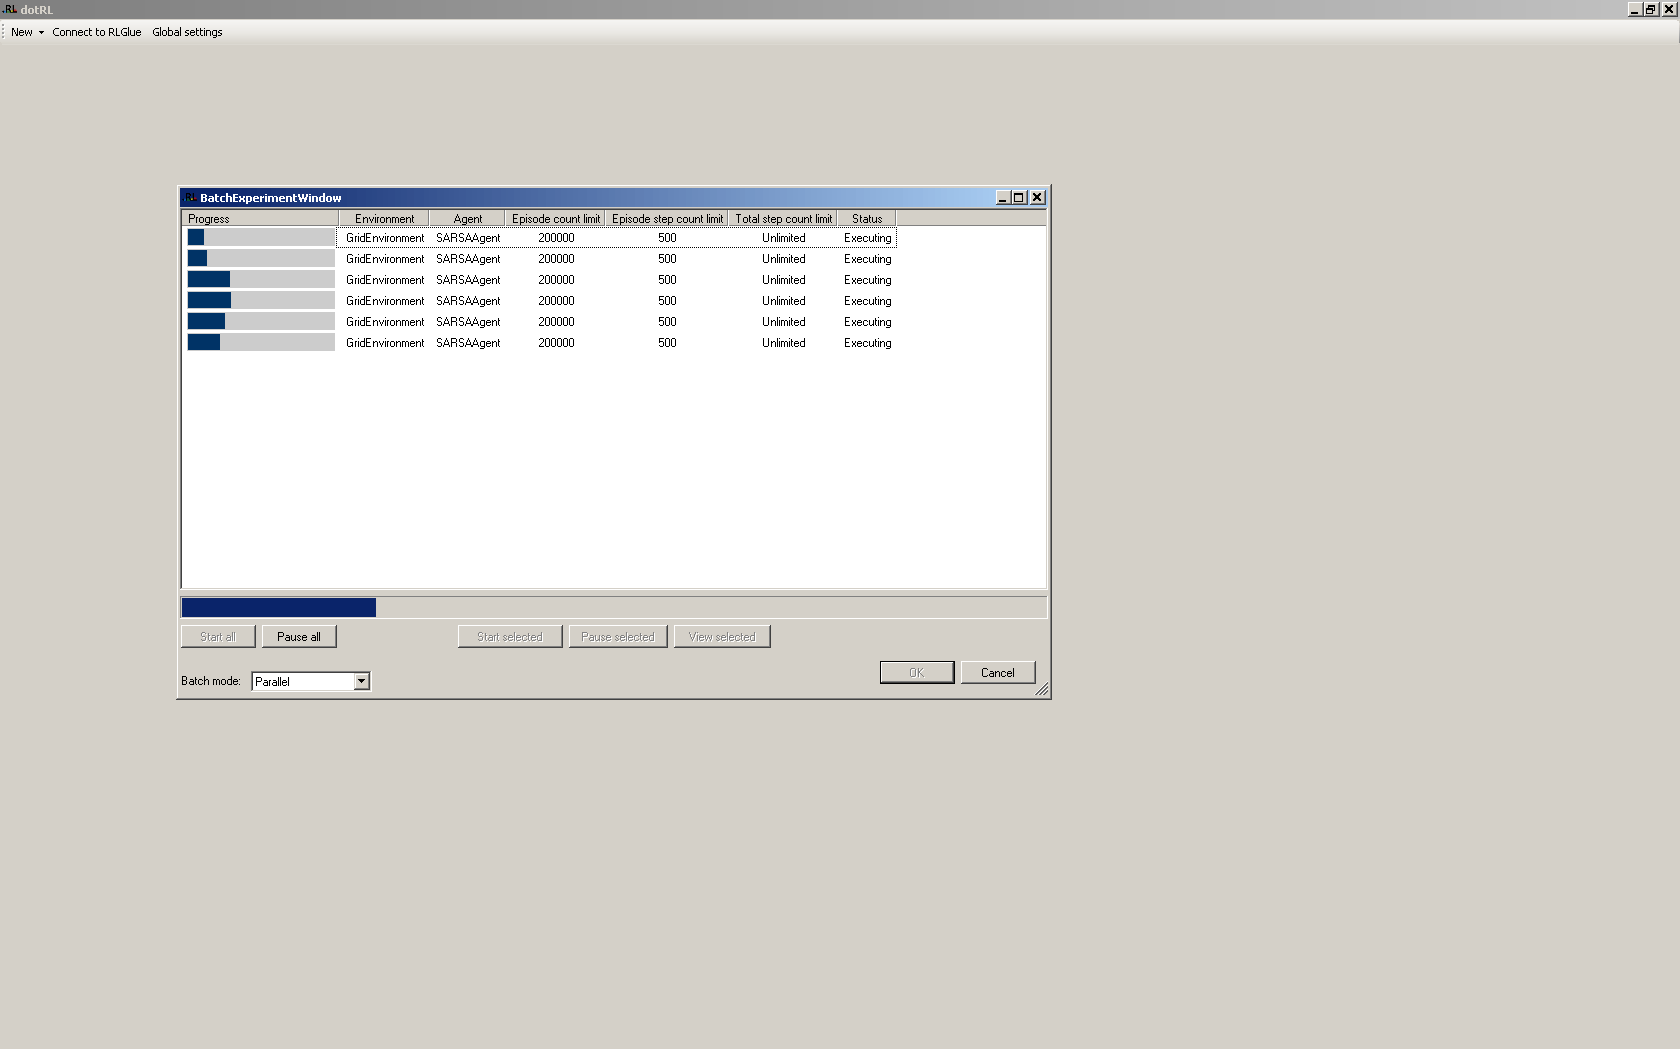Open Global settings

187,32
